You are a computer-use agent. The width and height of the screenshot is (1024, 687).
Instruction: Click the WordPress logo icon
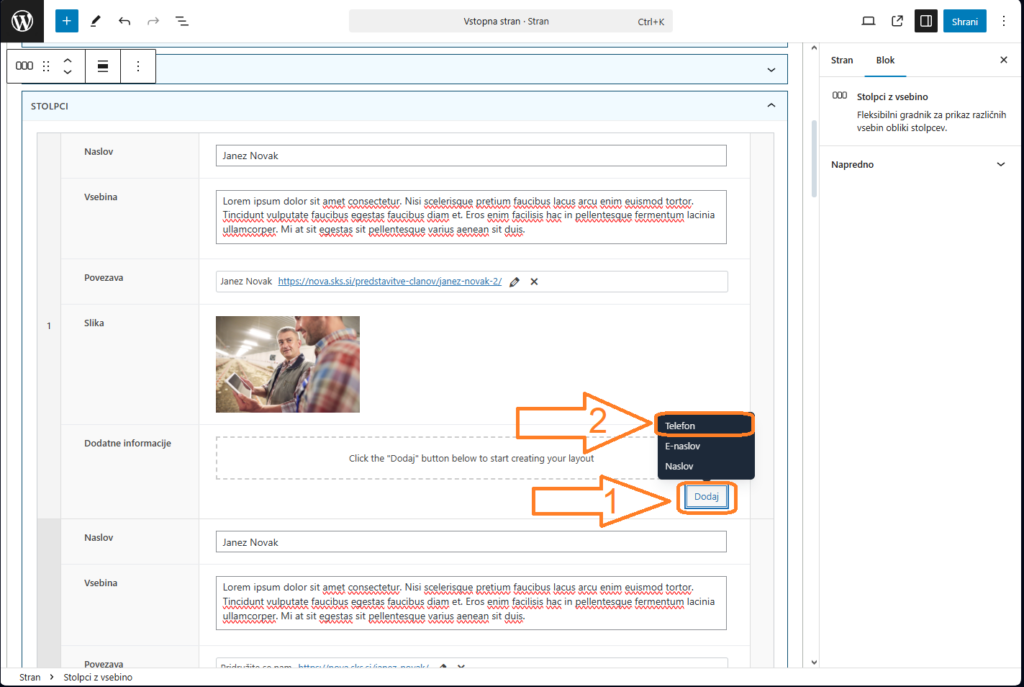[22, 21]
